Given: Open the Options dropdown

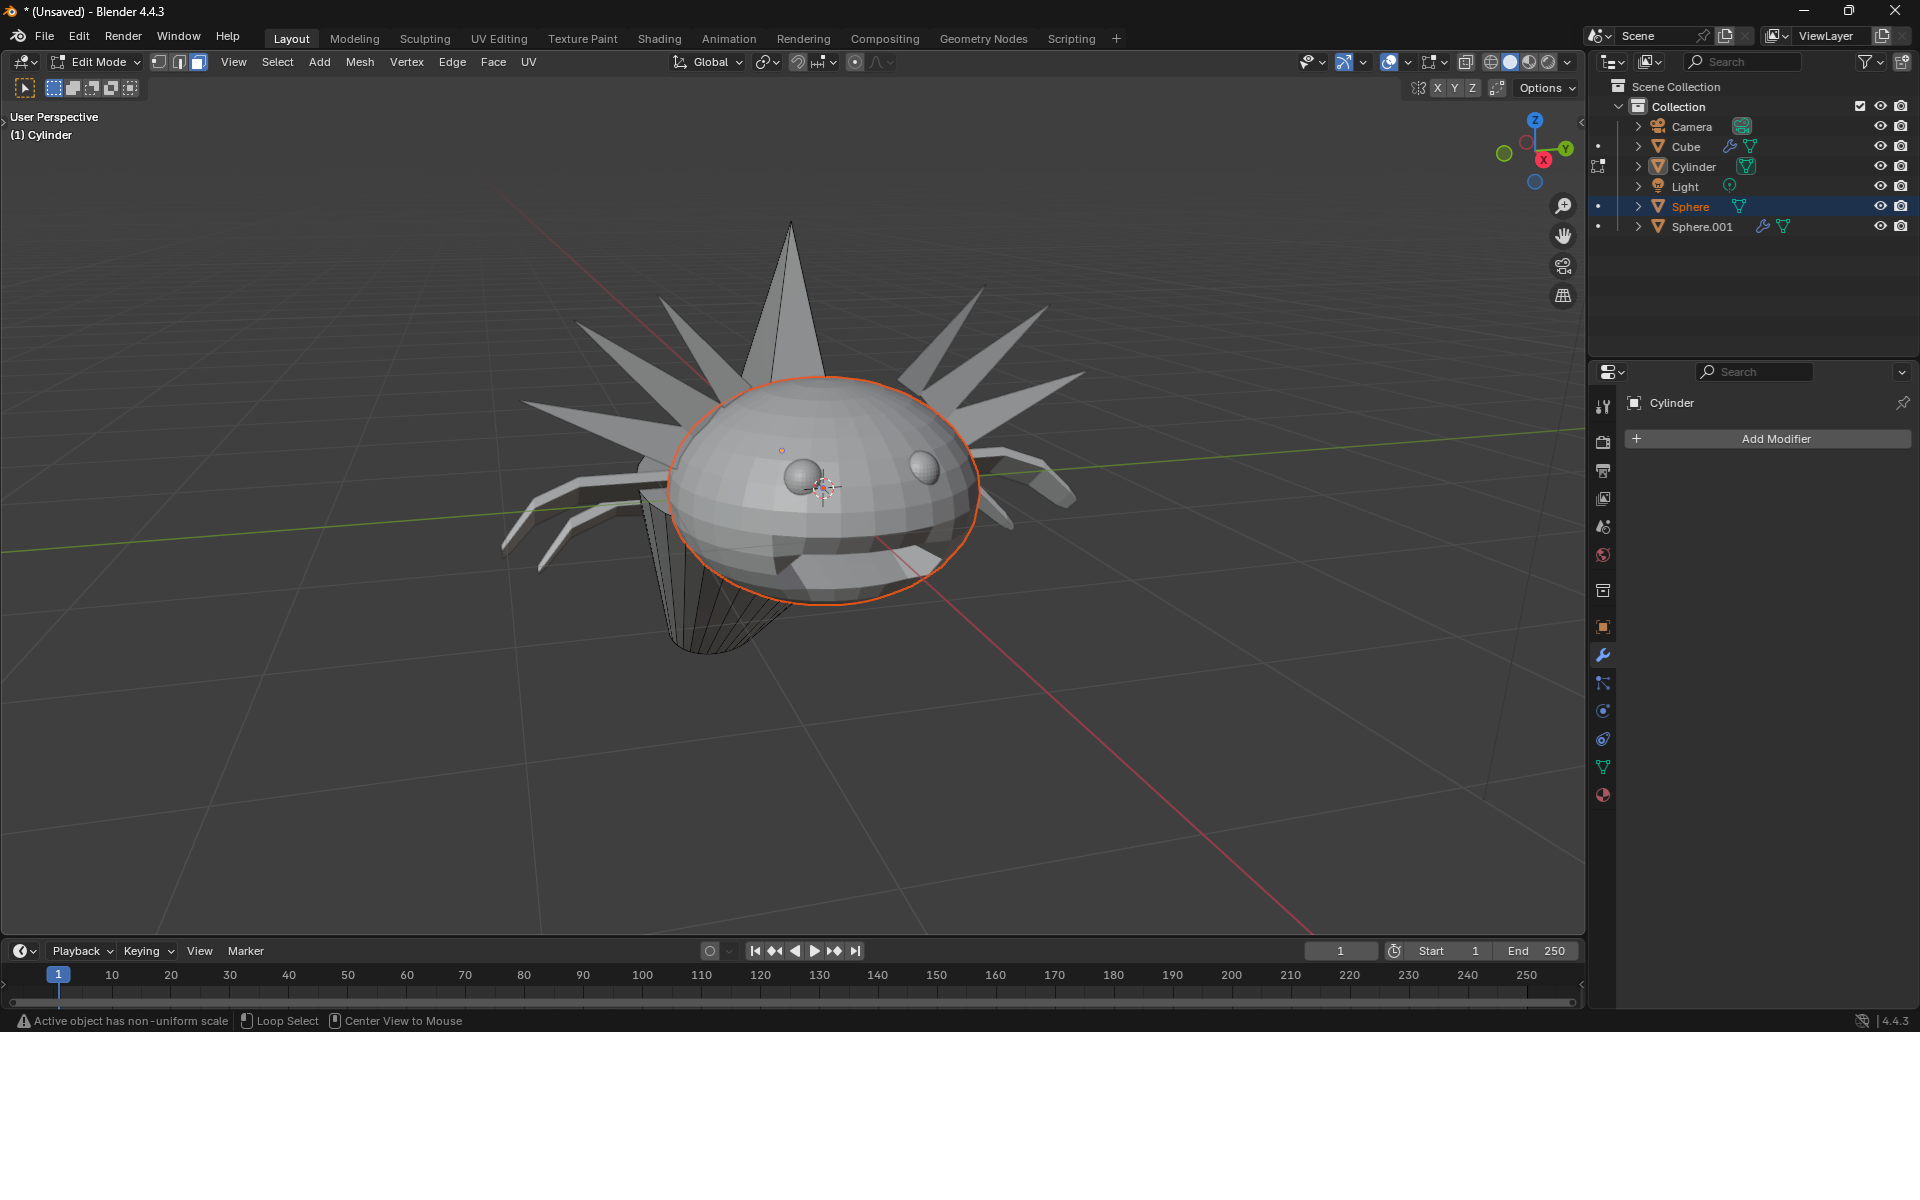Looking at the screenshot, I should [x=1547, y=88].
